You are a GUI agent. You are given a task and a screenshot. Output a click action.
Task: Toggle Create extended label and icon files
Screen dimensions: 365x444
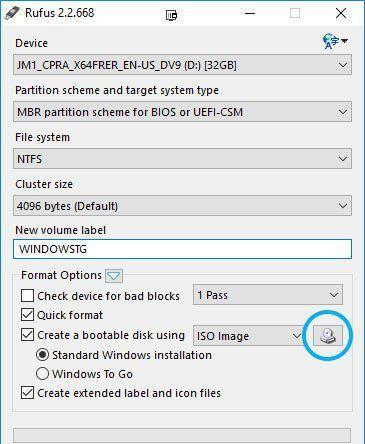[27, 393]
